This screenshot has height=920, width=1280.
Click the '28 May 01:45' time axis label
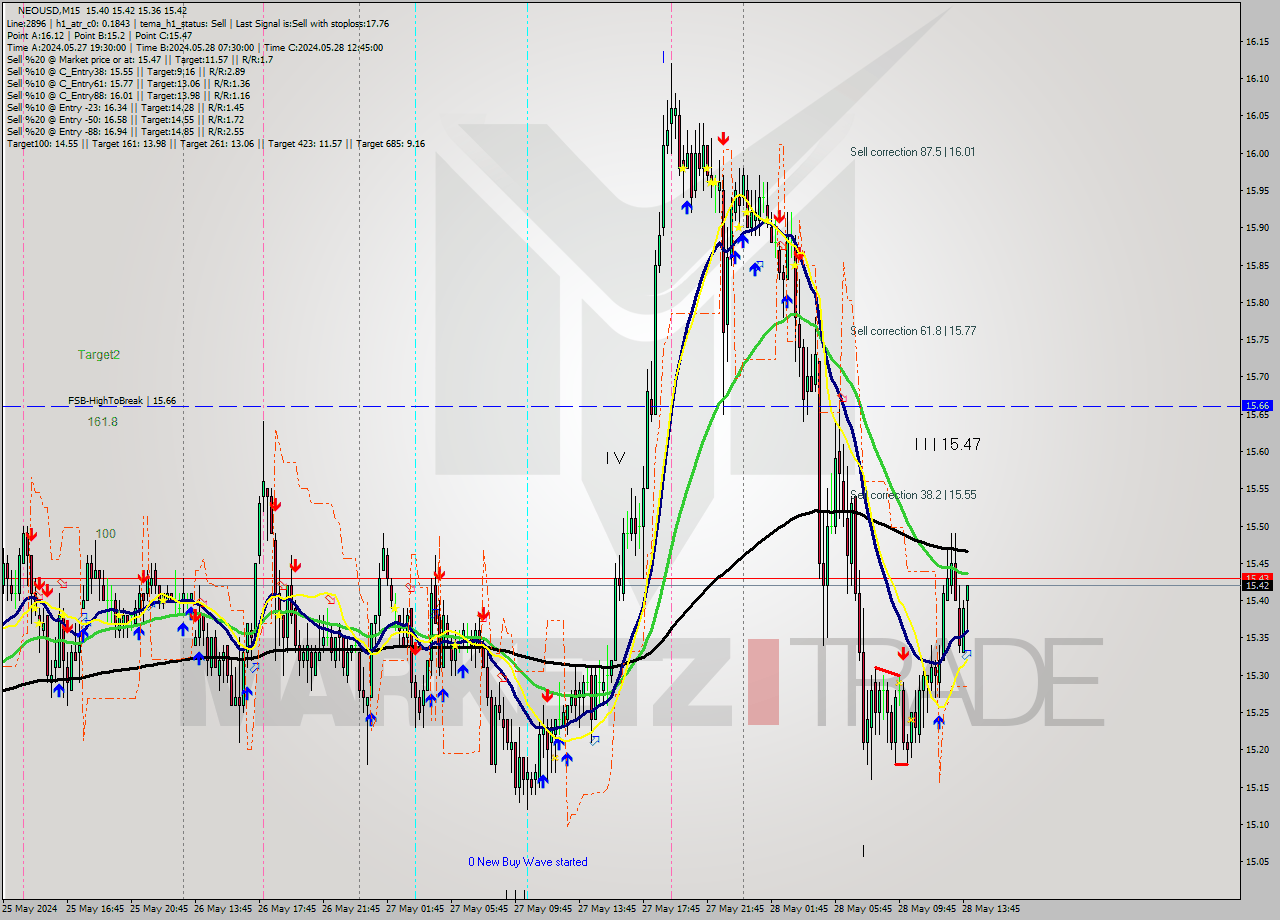(x=799, y=909)
